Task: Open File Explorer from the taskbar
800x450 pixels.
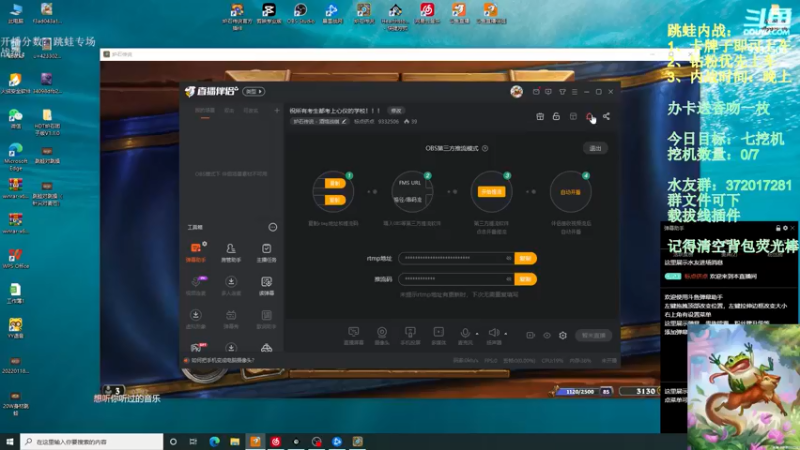Action: tap(235, 441)
